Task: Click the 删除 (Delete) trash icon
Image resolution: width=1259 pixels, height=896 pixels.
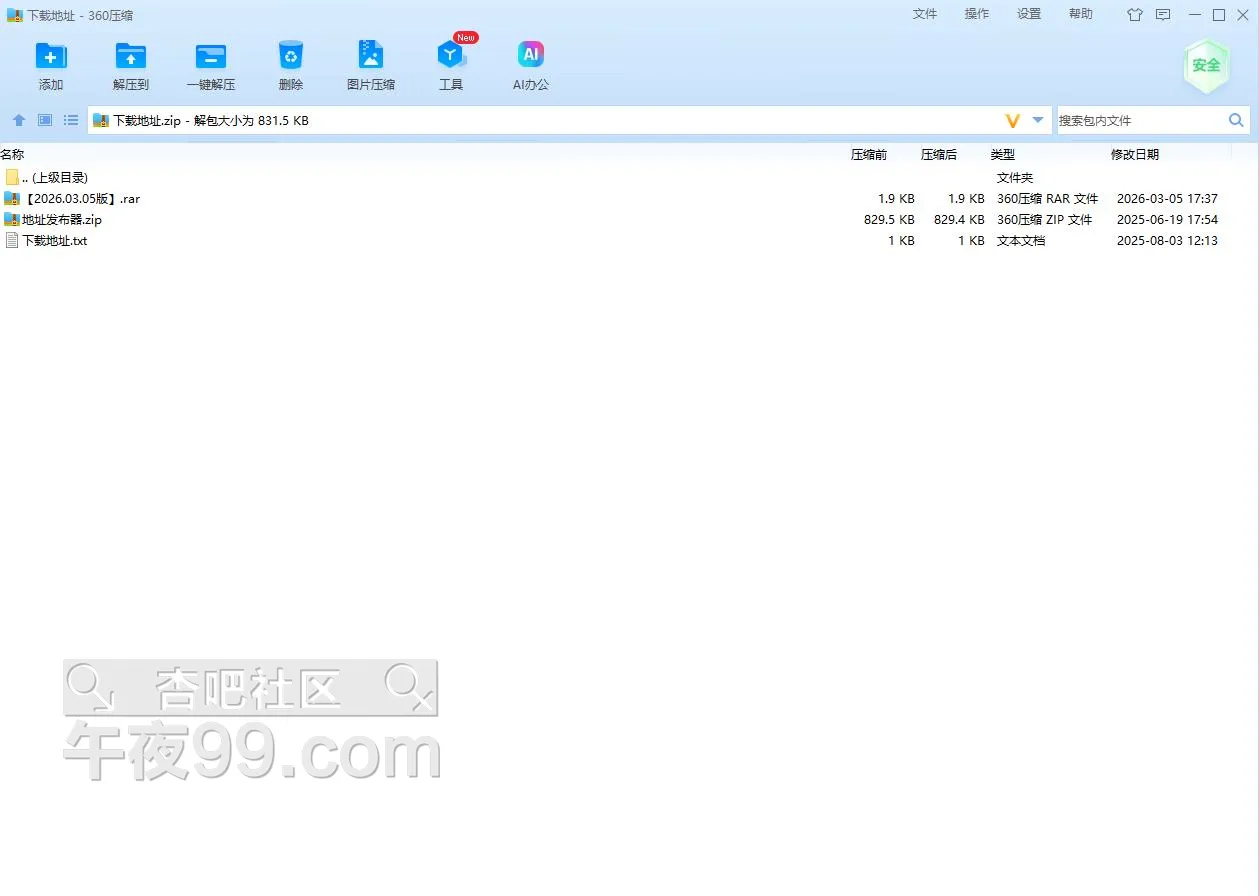Action: coord(291,57)
